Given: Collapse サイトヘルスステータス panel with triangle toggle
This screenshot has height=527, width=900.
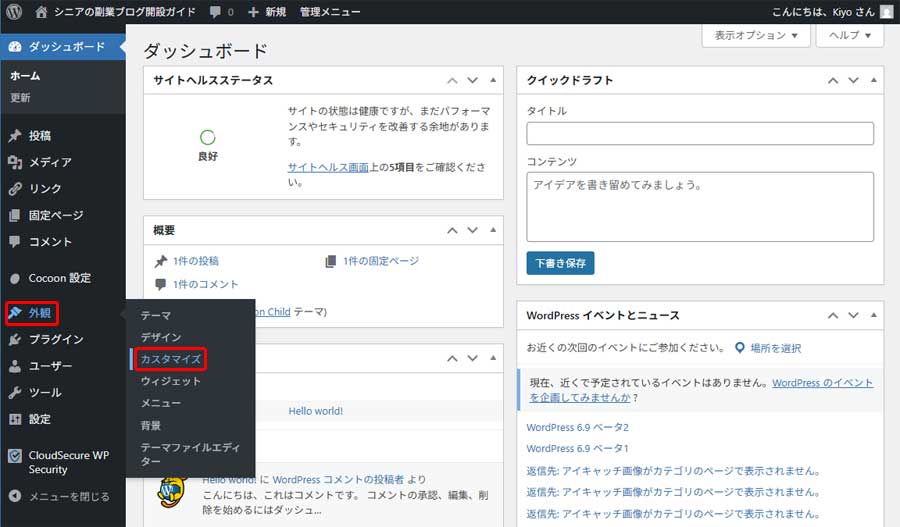Looking at the screenshot, I should tap(493, 80).
